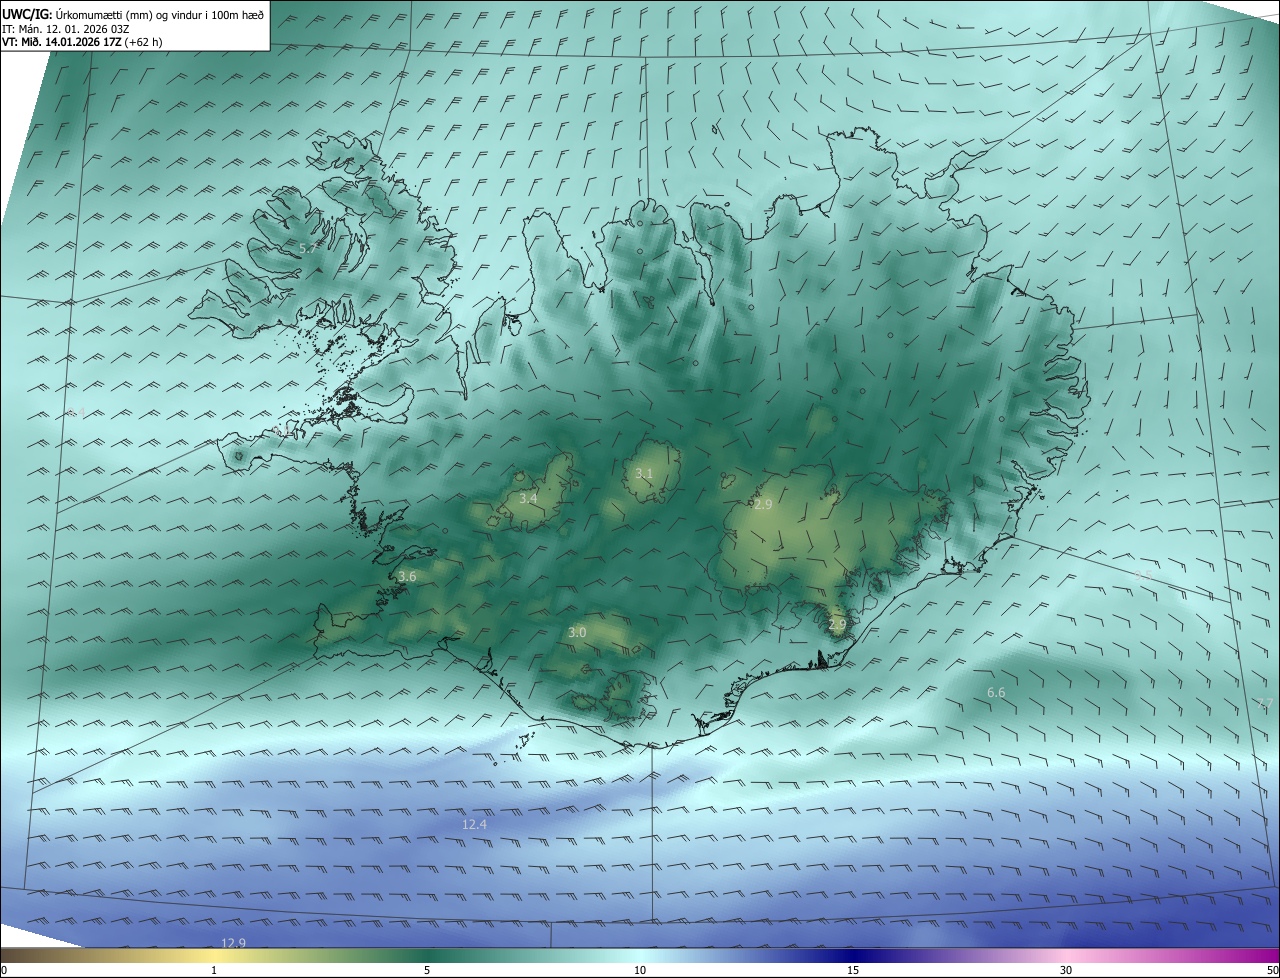Click the '1' tick on the colour scale

tap(214, 970)
